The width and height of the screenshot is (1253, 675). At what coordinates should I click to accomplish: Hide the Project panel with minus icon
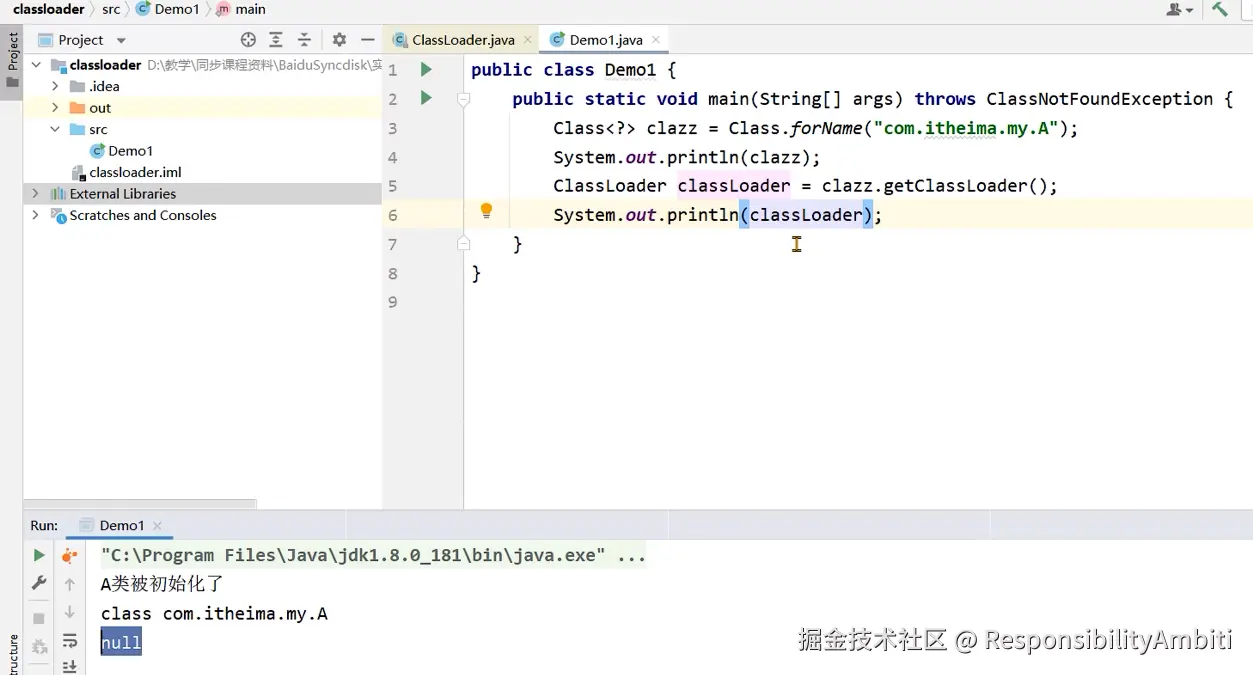pos(368,40)
